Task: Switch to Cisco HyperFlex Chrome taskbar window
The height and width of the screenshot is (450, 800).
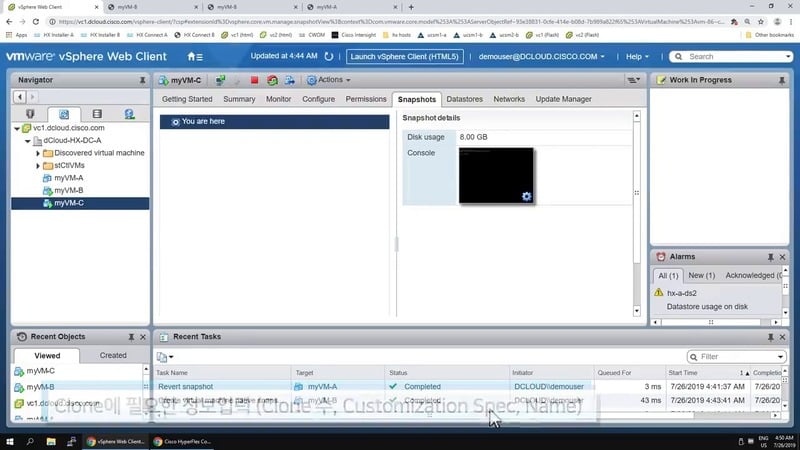Action: pos(182,441)
